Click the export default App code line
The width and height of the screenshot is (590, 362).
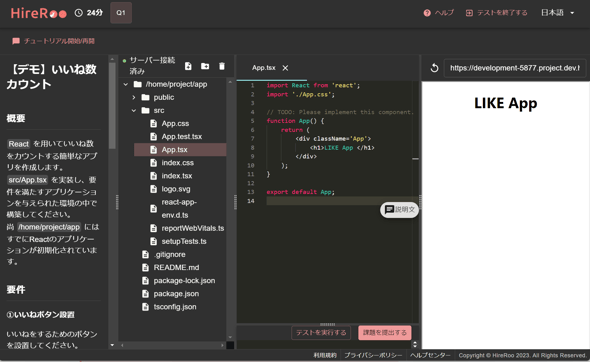300,192
